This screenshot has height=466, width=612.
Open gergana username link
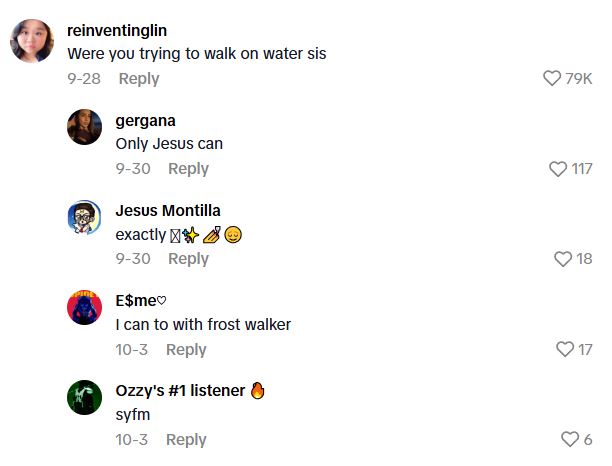[x=146, y=120]
